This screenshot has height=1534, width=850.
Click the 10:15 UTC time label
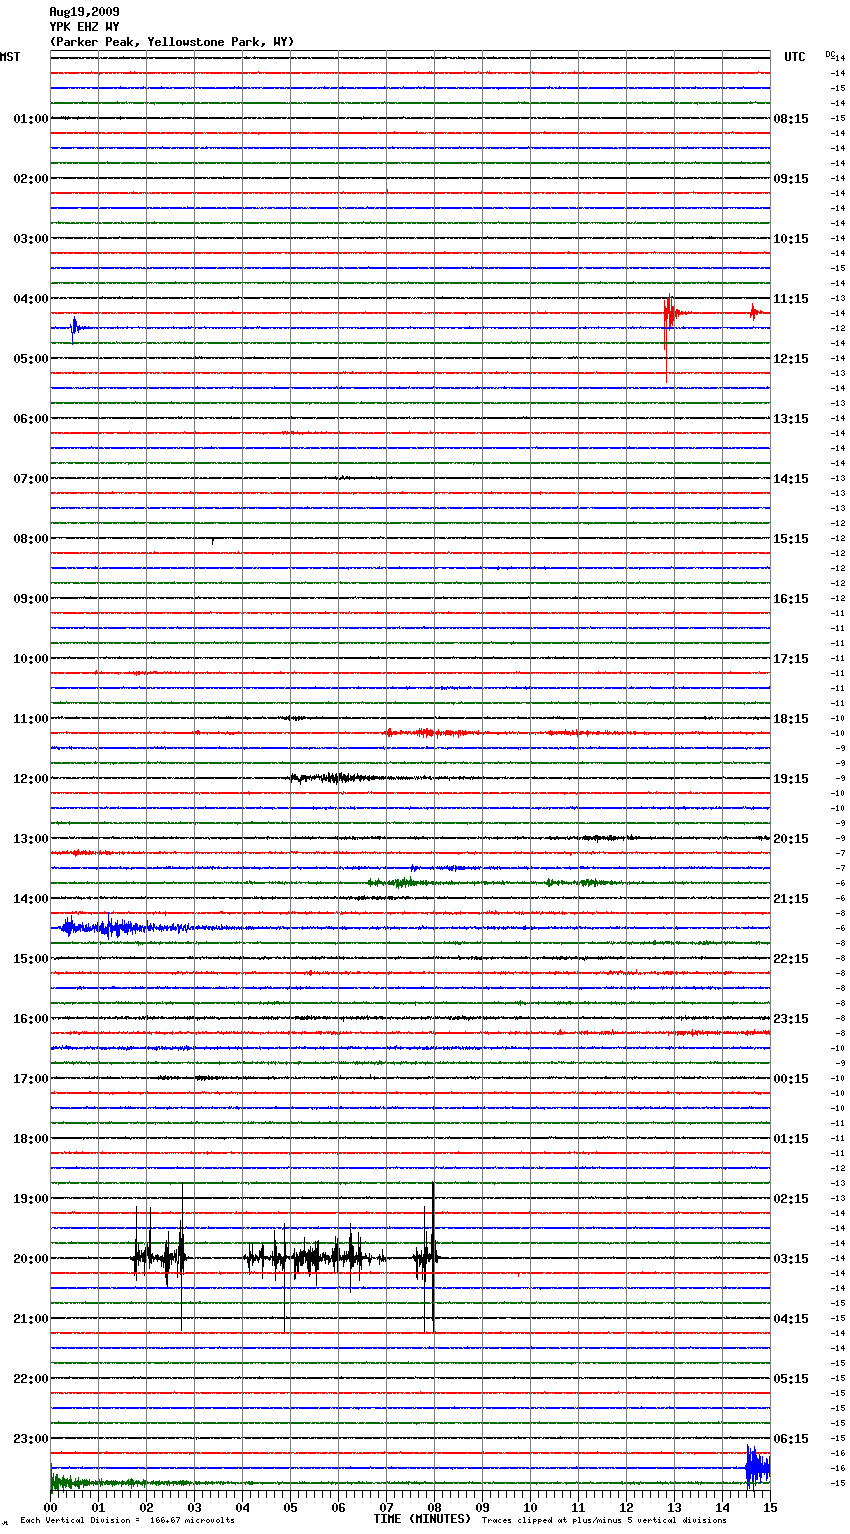pyautogui.click(x=791, y=239)
